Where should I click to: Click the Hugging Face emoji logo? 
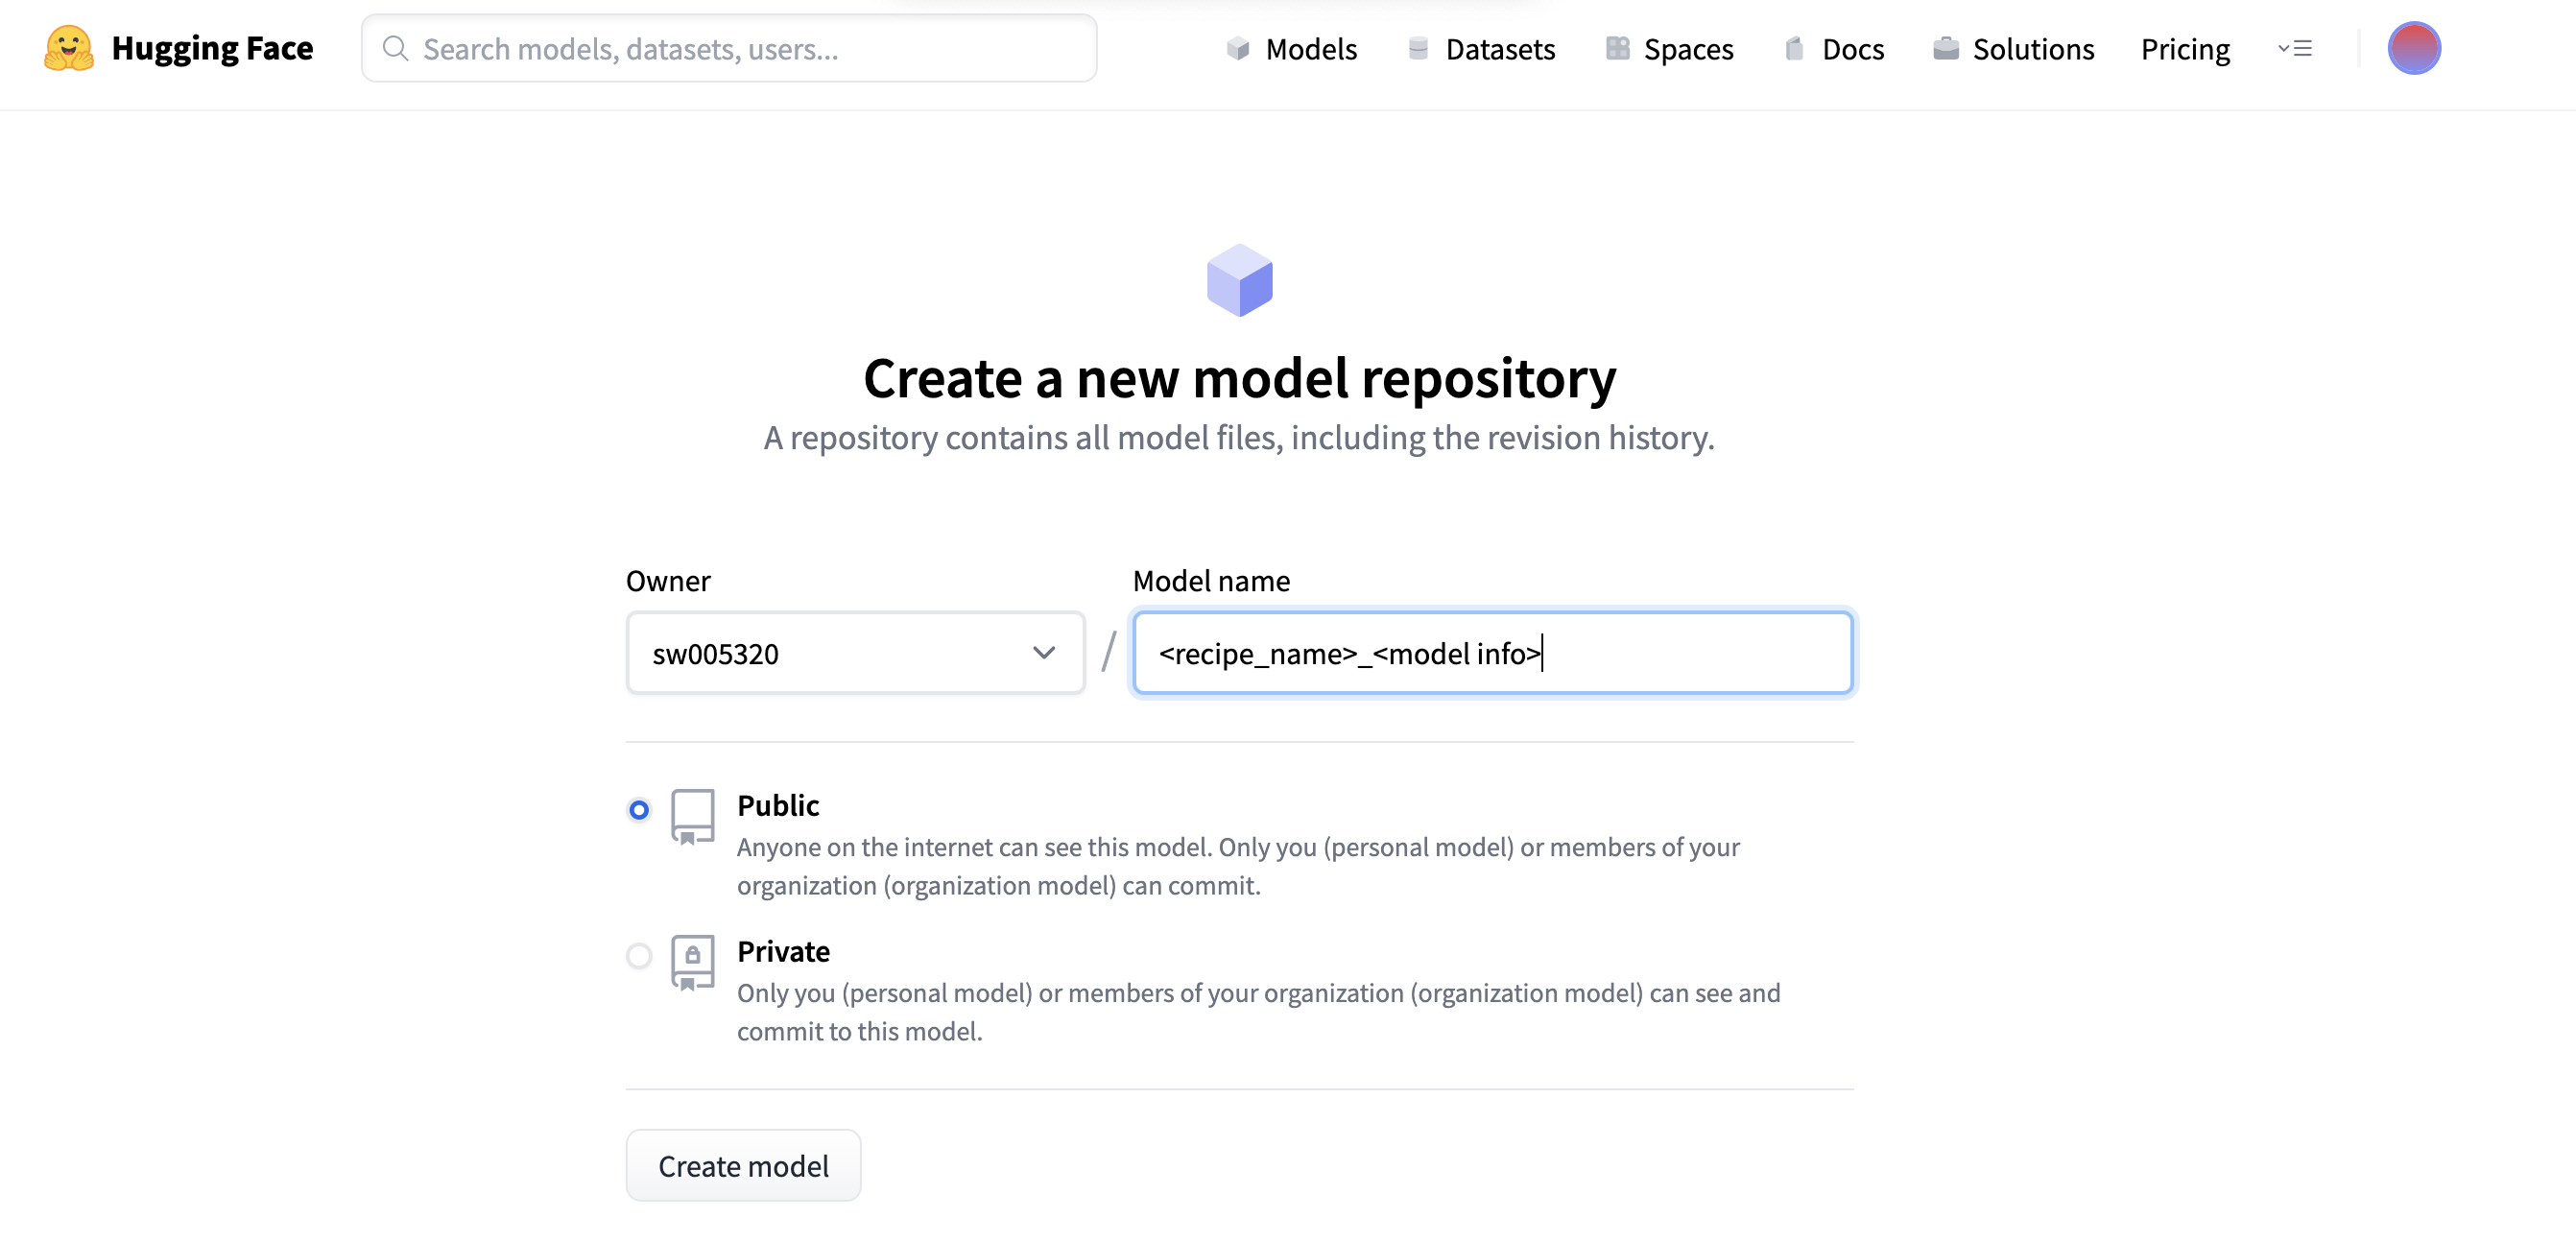[x=69, y=48]
